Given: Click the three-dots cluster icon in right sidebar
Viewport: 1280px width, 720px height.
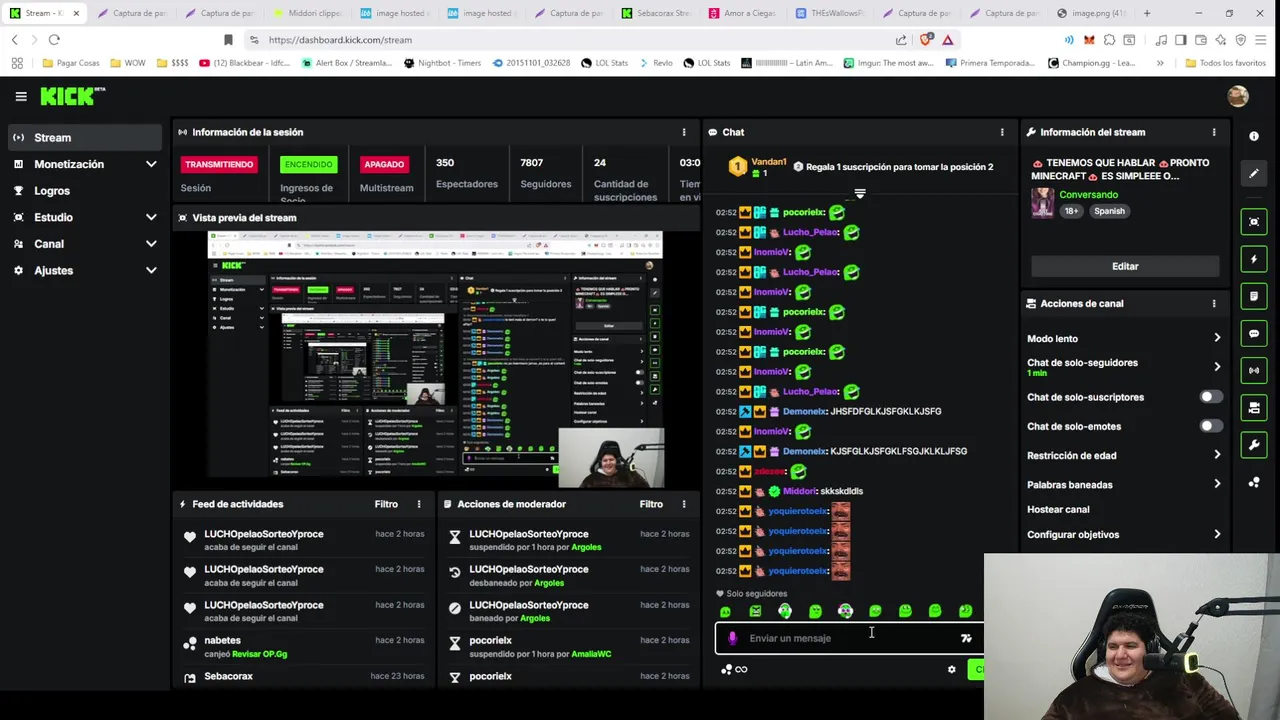Looking at the screenshot, I should tap(1254, 482).
